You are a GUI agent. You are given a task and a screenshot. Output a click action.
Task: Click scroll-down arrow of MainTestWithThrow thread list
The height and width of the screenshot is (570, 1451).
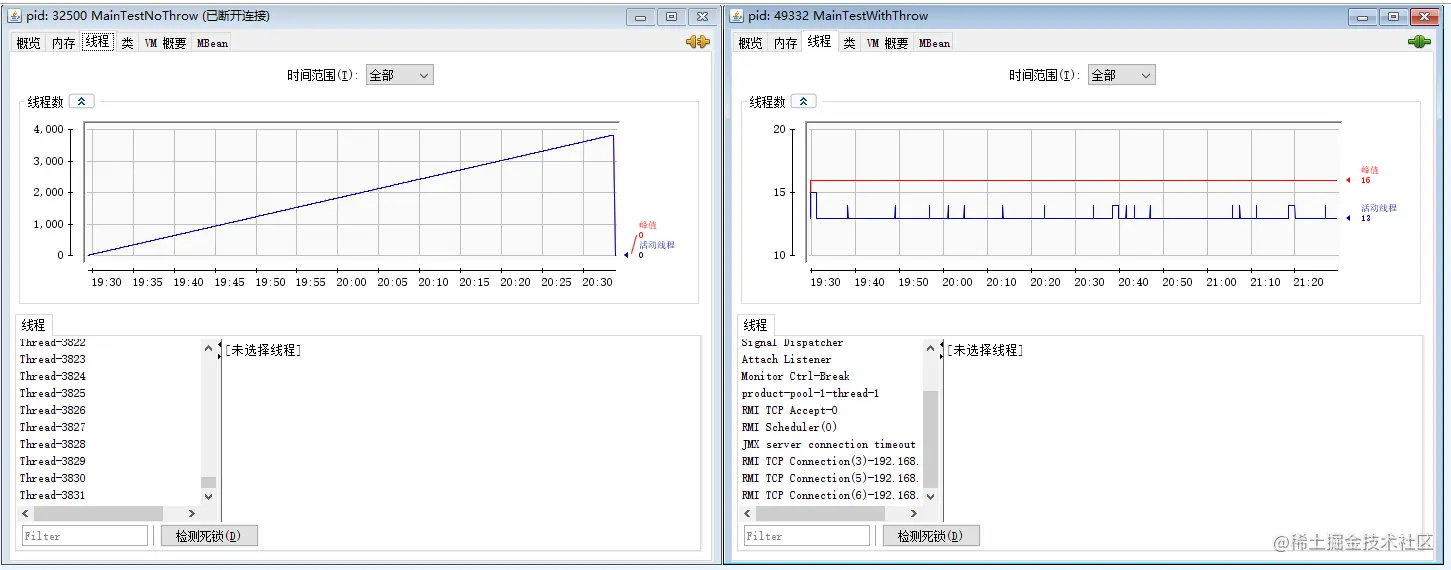[930, 496]
